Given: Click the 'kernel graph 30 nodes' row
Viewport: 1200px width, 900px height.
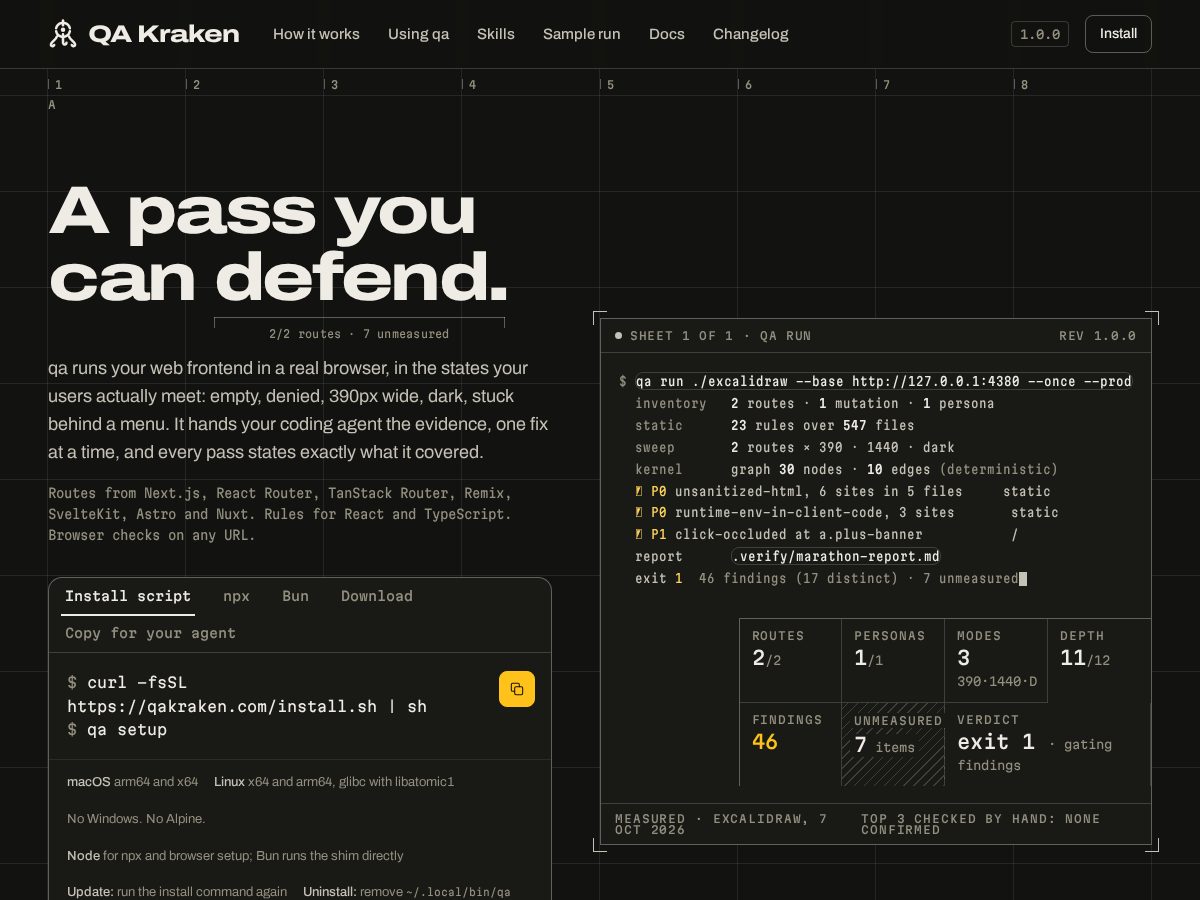Looking at the screenshot, I should (x=846, y=469).
